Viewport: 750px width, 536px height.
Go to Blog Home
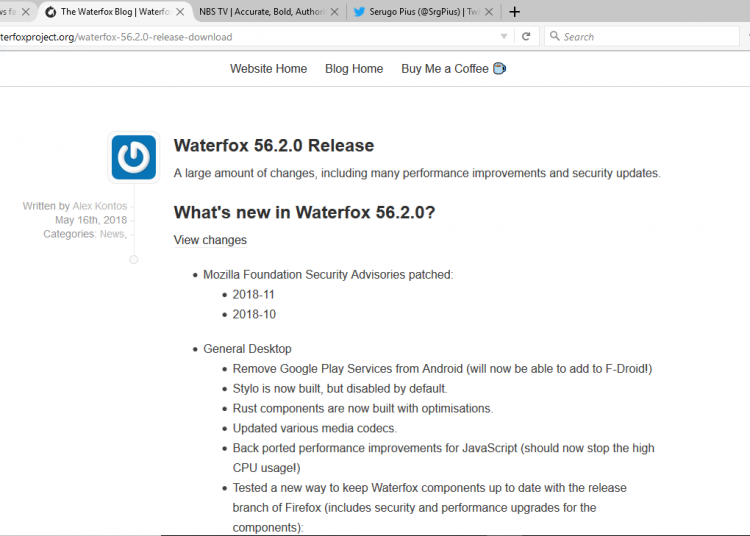click(x=354, y=69)
